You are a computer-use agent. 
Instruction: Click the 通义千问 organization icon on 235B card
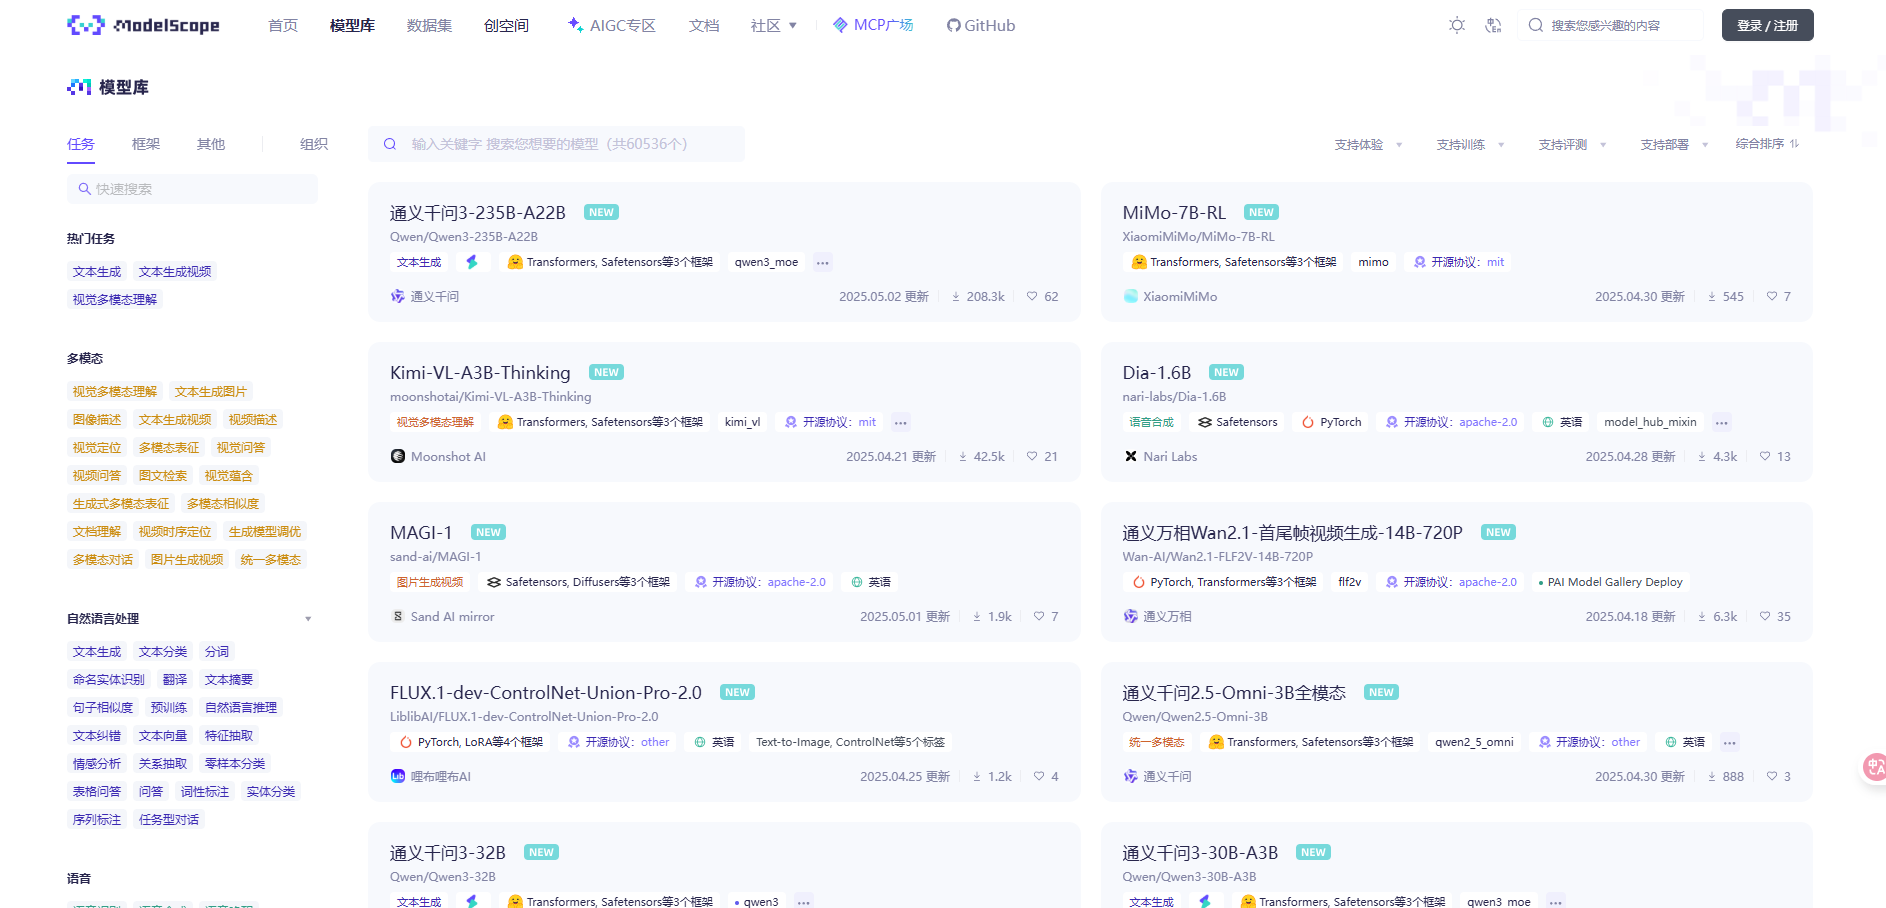tap(397, 296)
